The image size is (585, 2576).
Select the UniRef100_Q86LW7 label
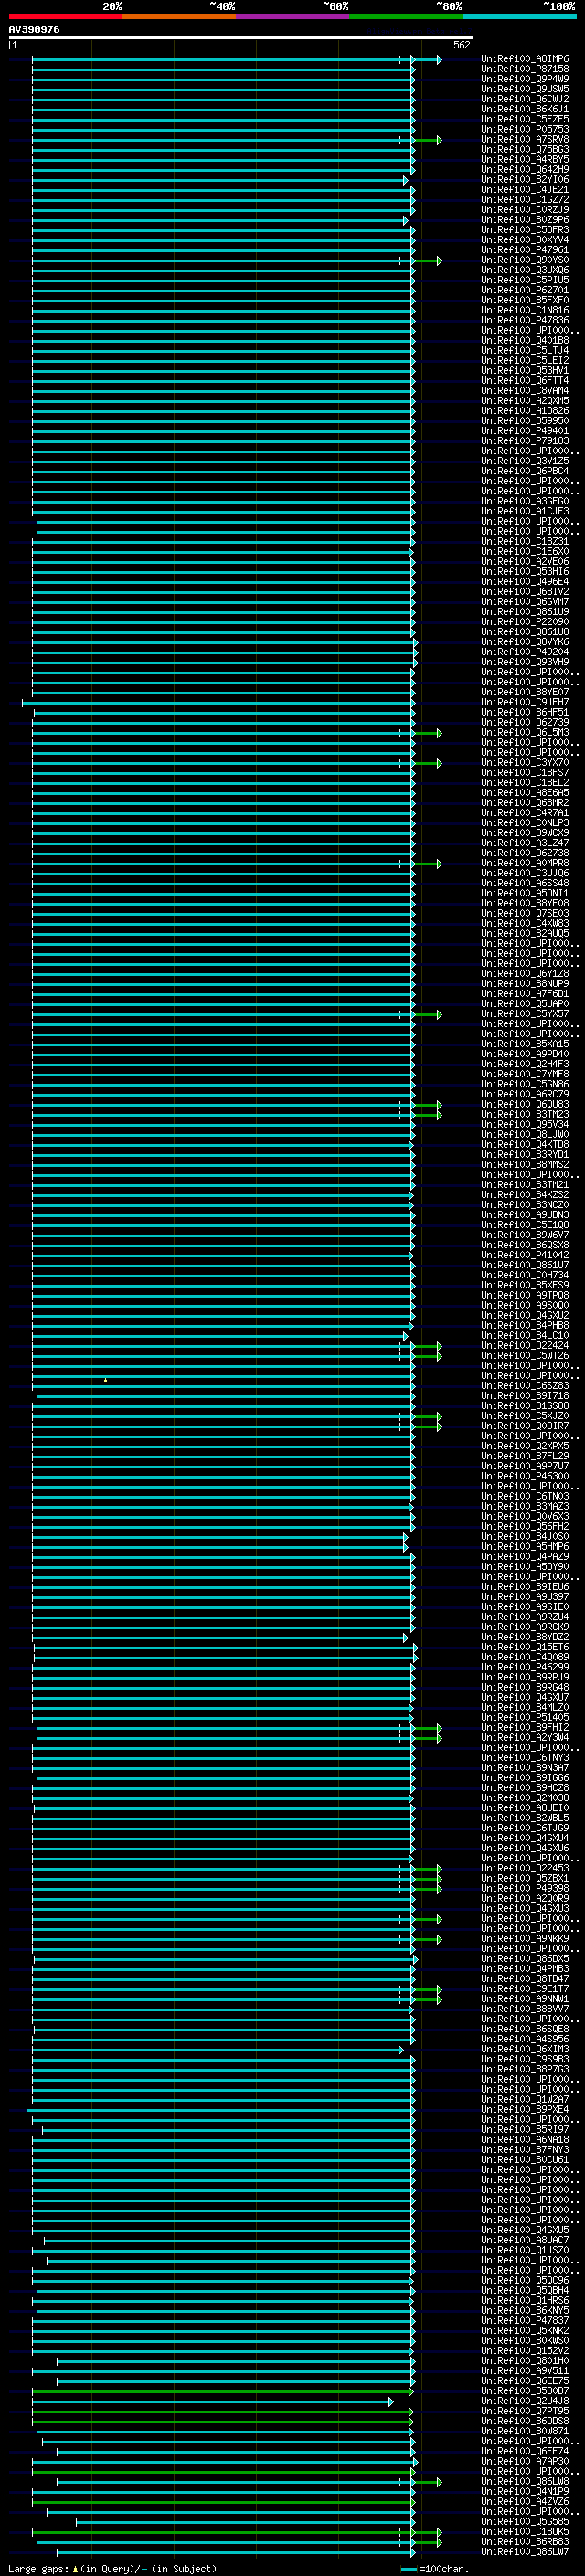pos(525,2551)
